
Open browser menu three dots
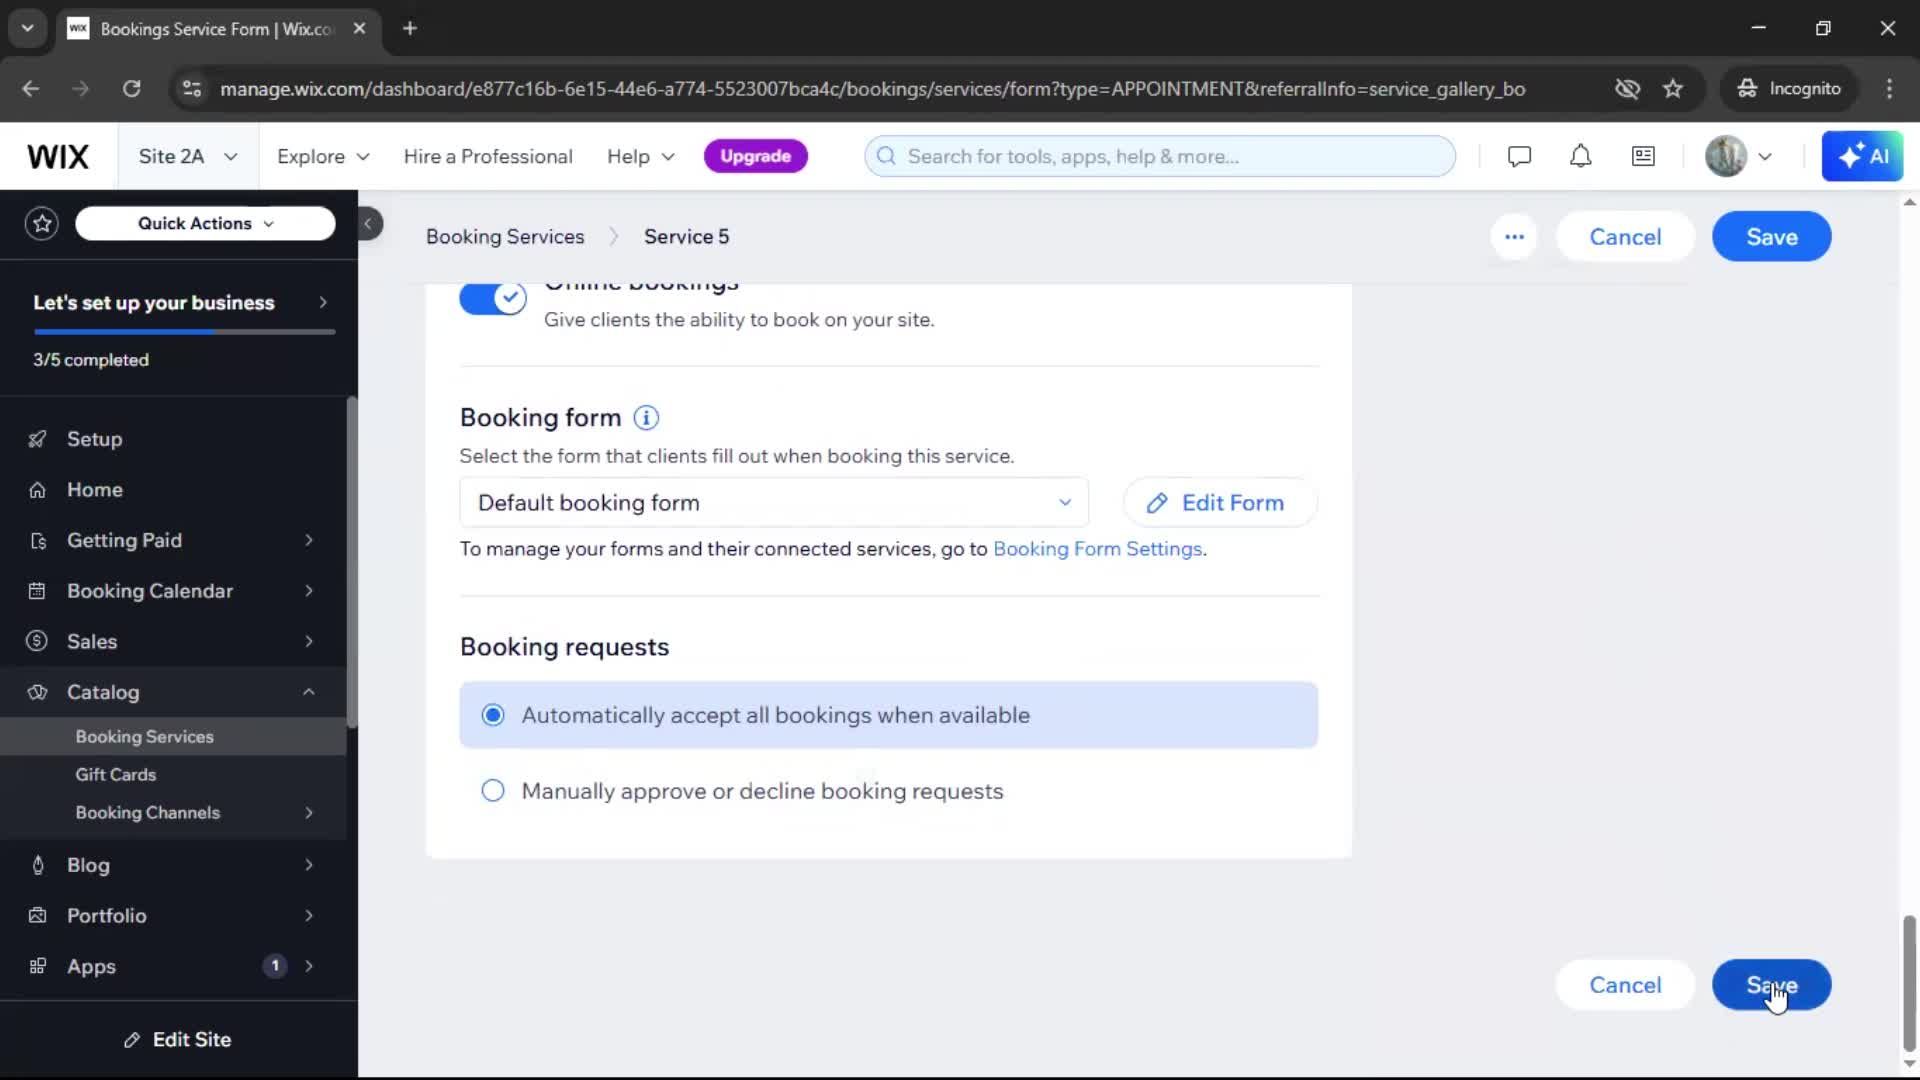coord(1889,89)
